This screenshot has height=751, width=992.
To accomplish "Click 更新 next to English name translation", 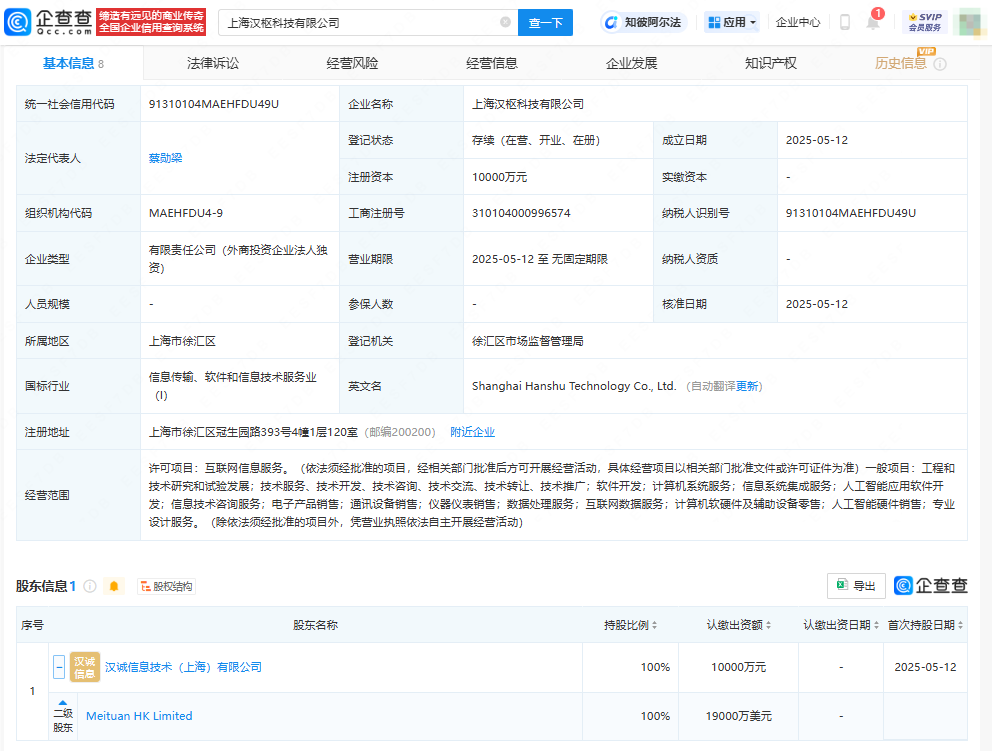I will (747, 386).
